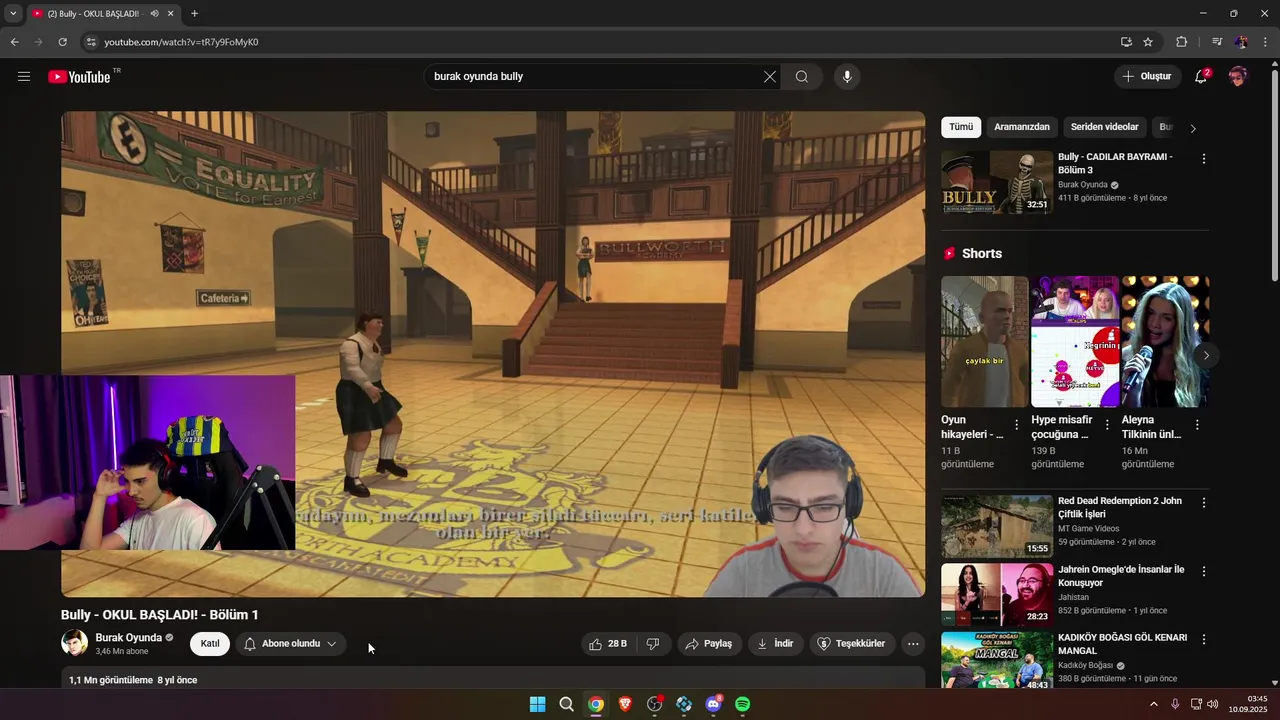Open Jahrein Omegle video thumbnail
1280x720 pixels.
[997, 594]
